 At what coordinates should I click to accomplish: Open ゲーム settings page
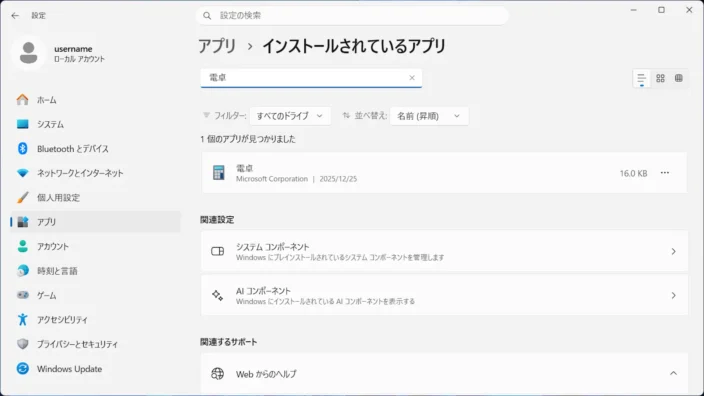pyautogui.click(x=96, y=295)
